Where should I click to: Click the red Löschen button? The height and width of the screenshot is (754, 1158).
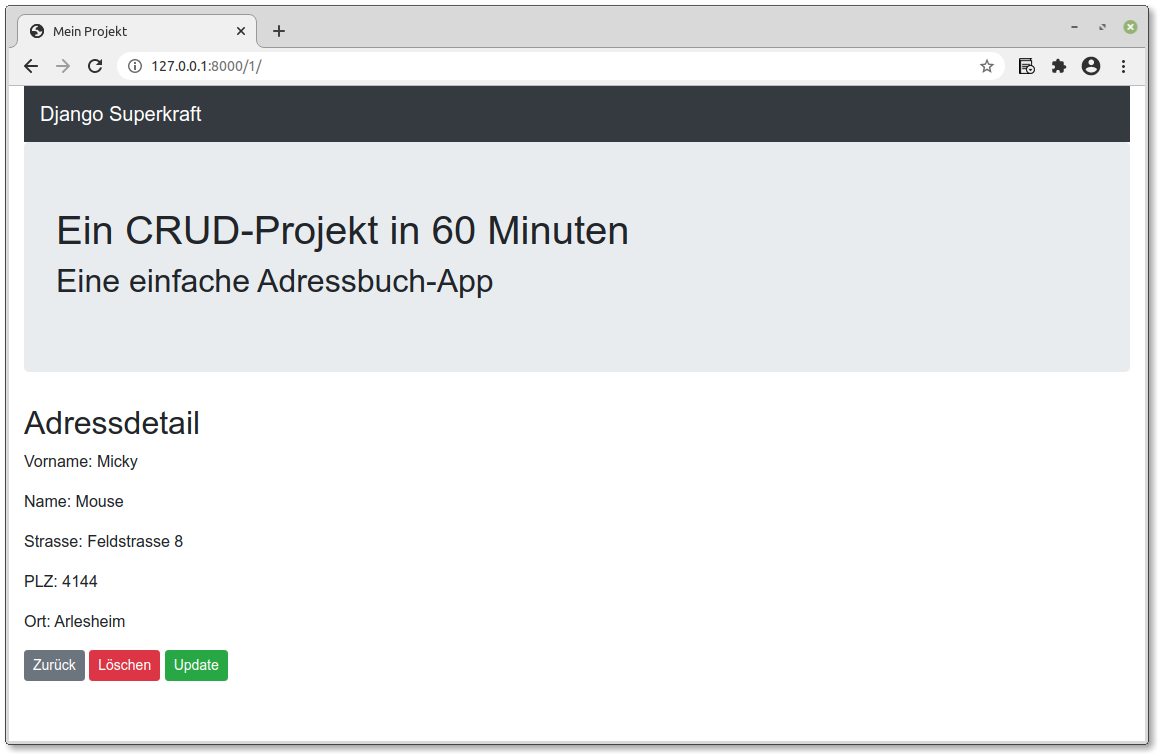coord(124,665)
